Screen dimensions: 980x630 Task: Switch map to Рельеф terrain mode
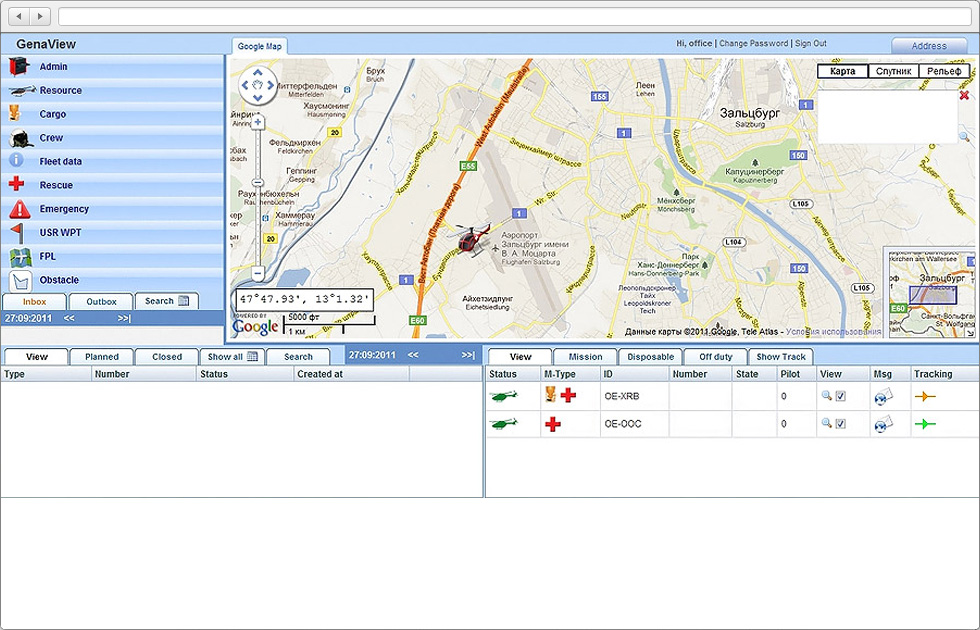point(944,71)
